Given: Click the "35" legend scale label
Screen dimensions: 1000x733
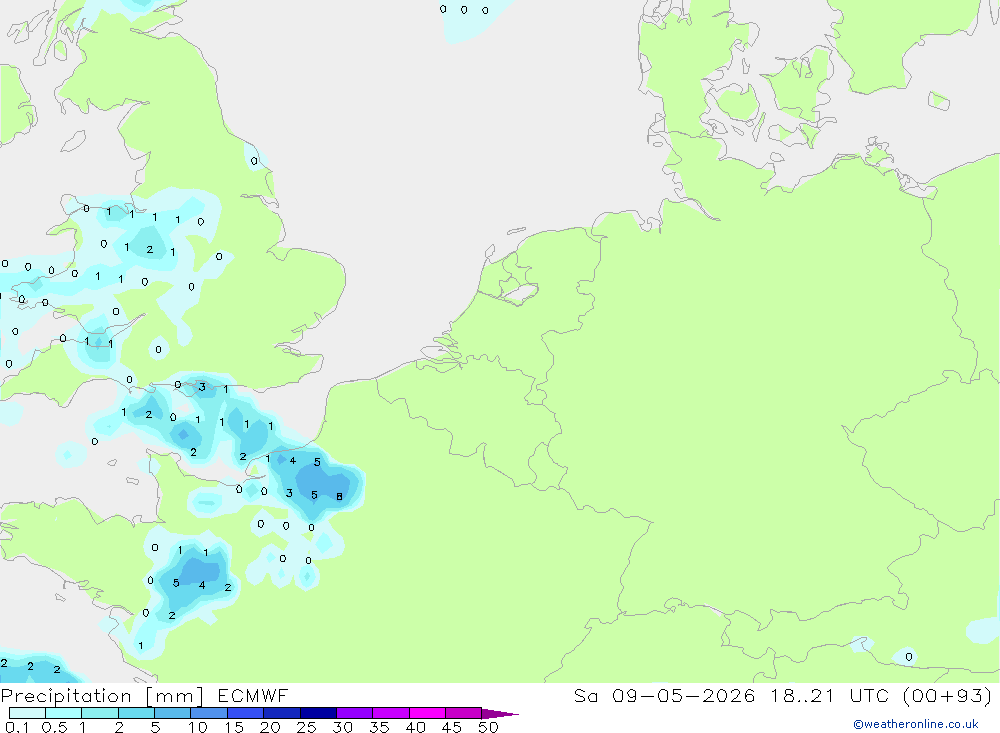Looking at the screenshot, I should pos(379,727).
